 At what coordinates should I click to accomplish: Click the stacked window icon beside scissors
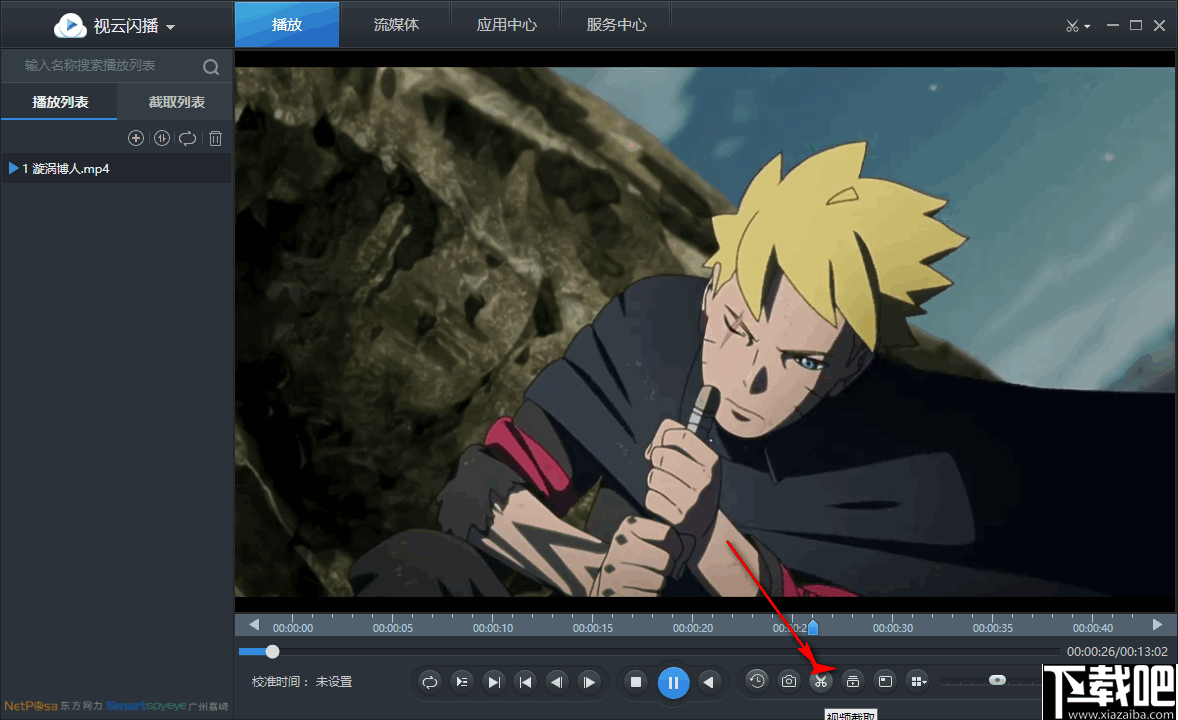click(853, 682)
